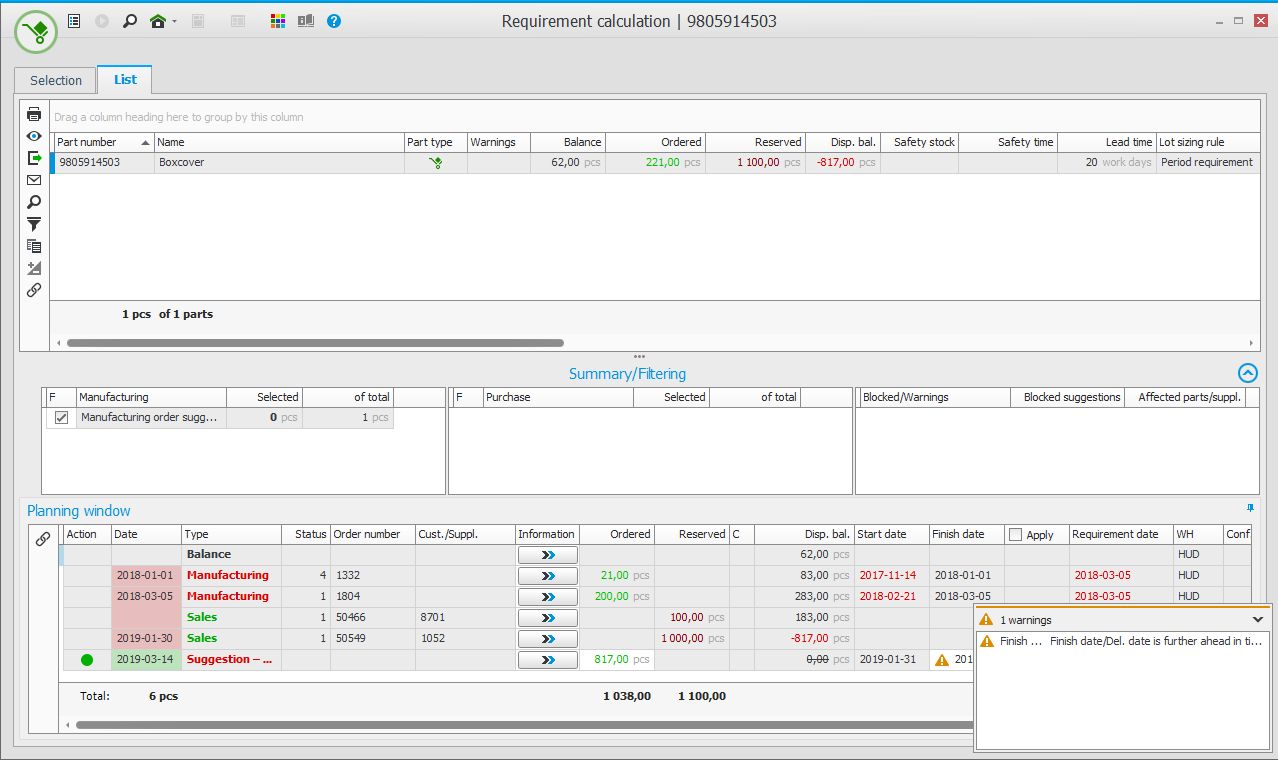Open the help question mark icon

[x=334, y=21]
